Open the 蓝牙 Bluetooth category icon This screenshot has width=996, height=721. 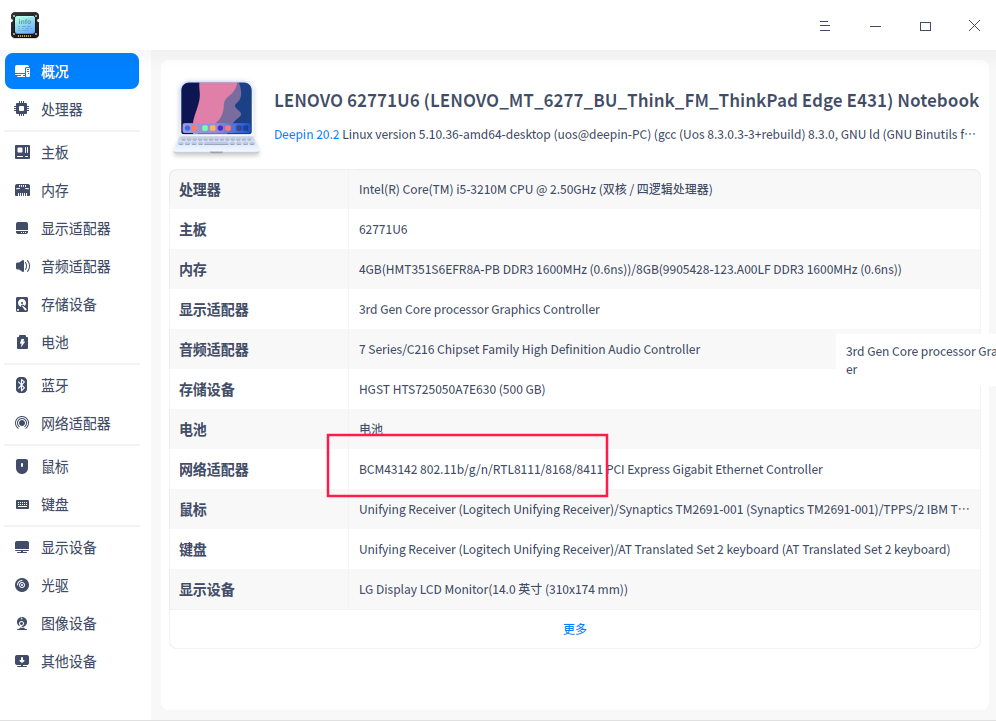click(21, 385)
